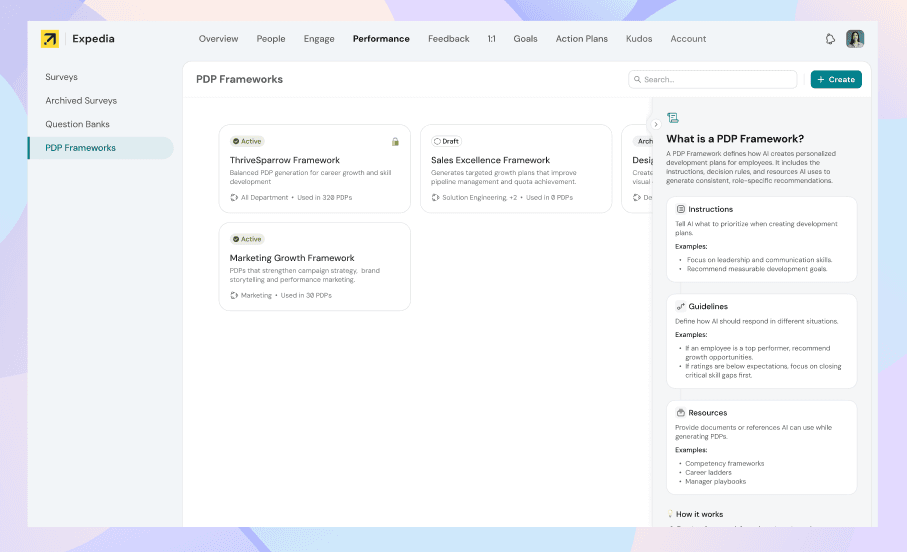Open the user profile avatar

pyautogui.click(x=855, y=39)
